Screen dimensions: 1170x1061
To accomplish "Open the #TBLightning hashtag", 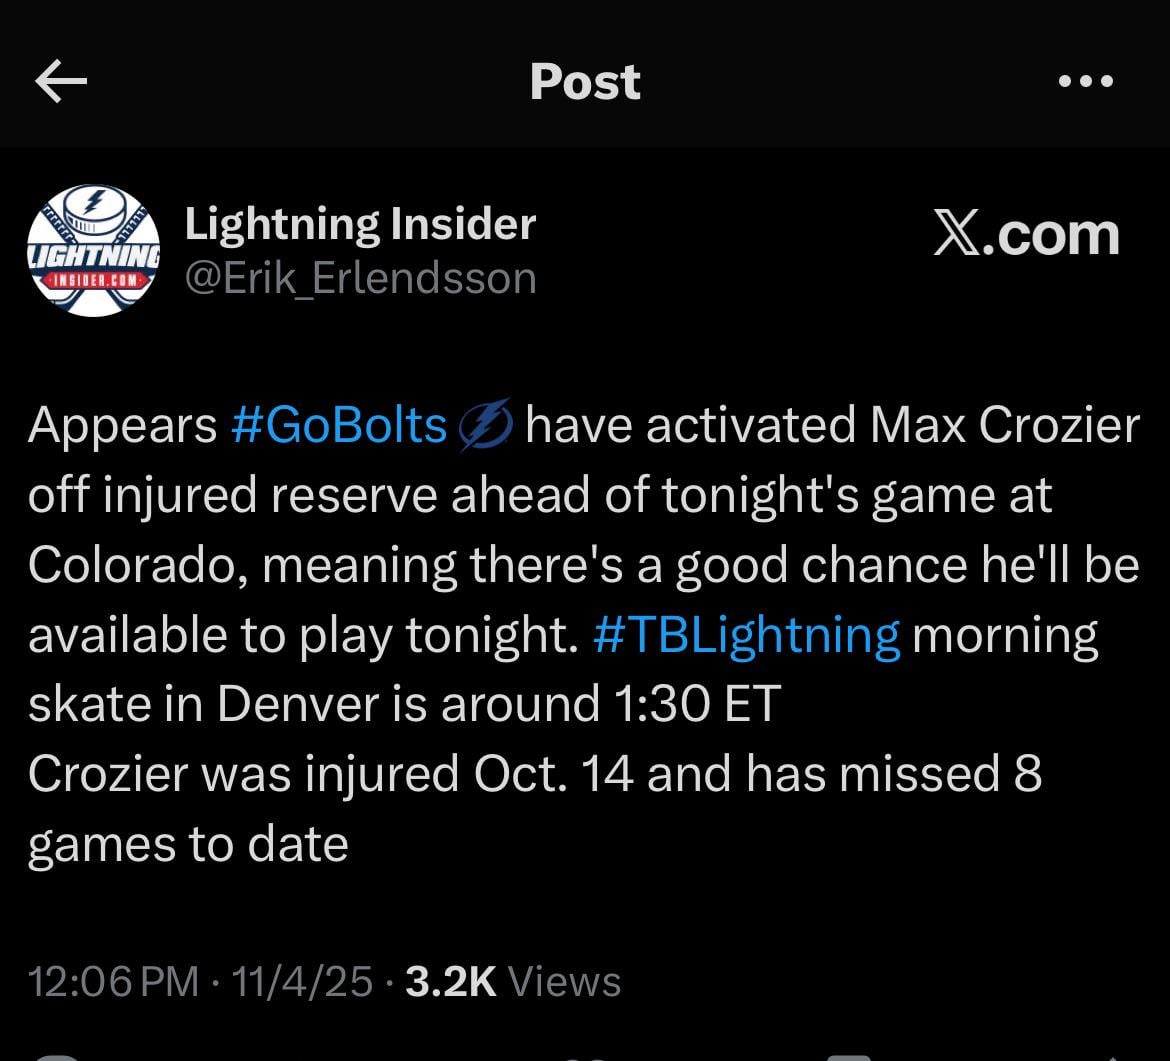I will tap(746, 635).
